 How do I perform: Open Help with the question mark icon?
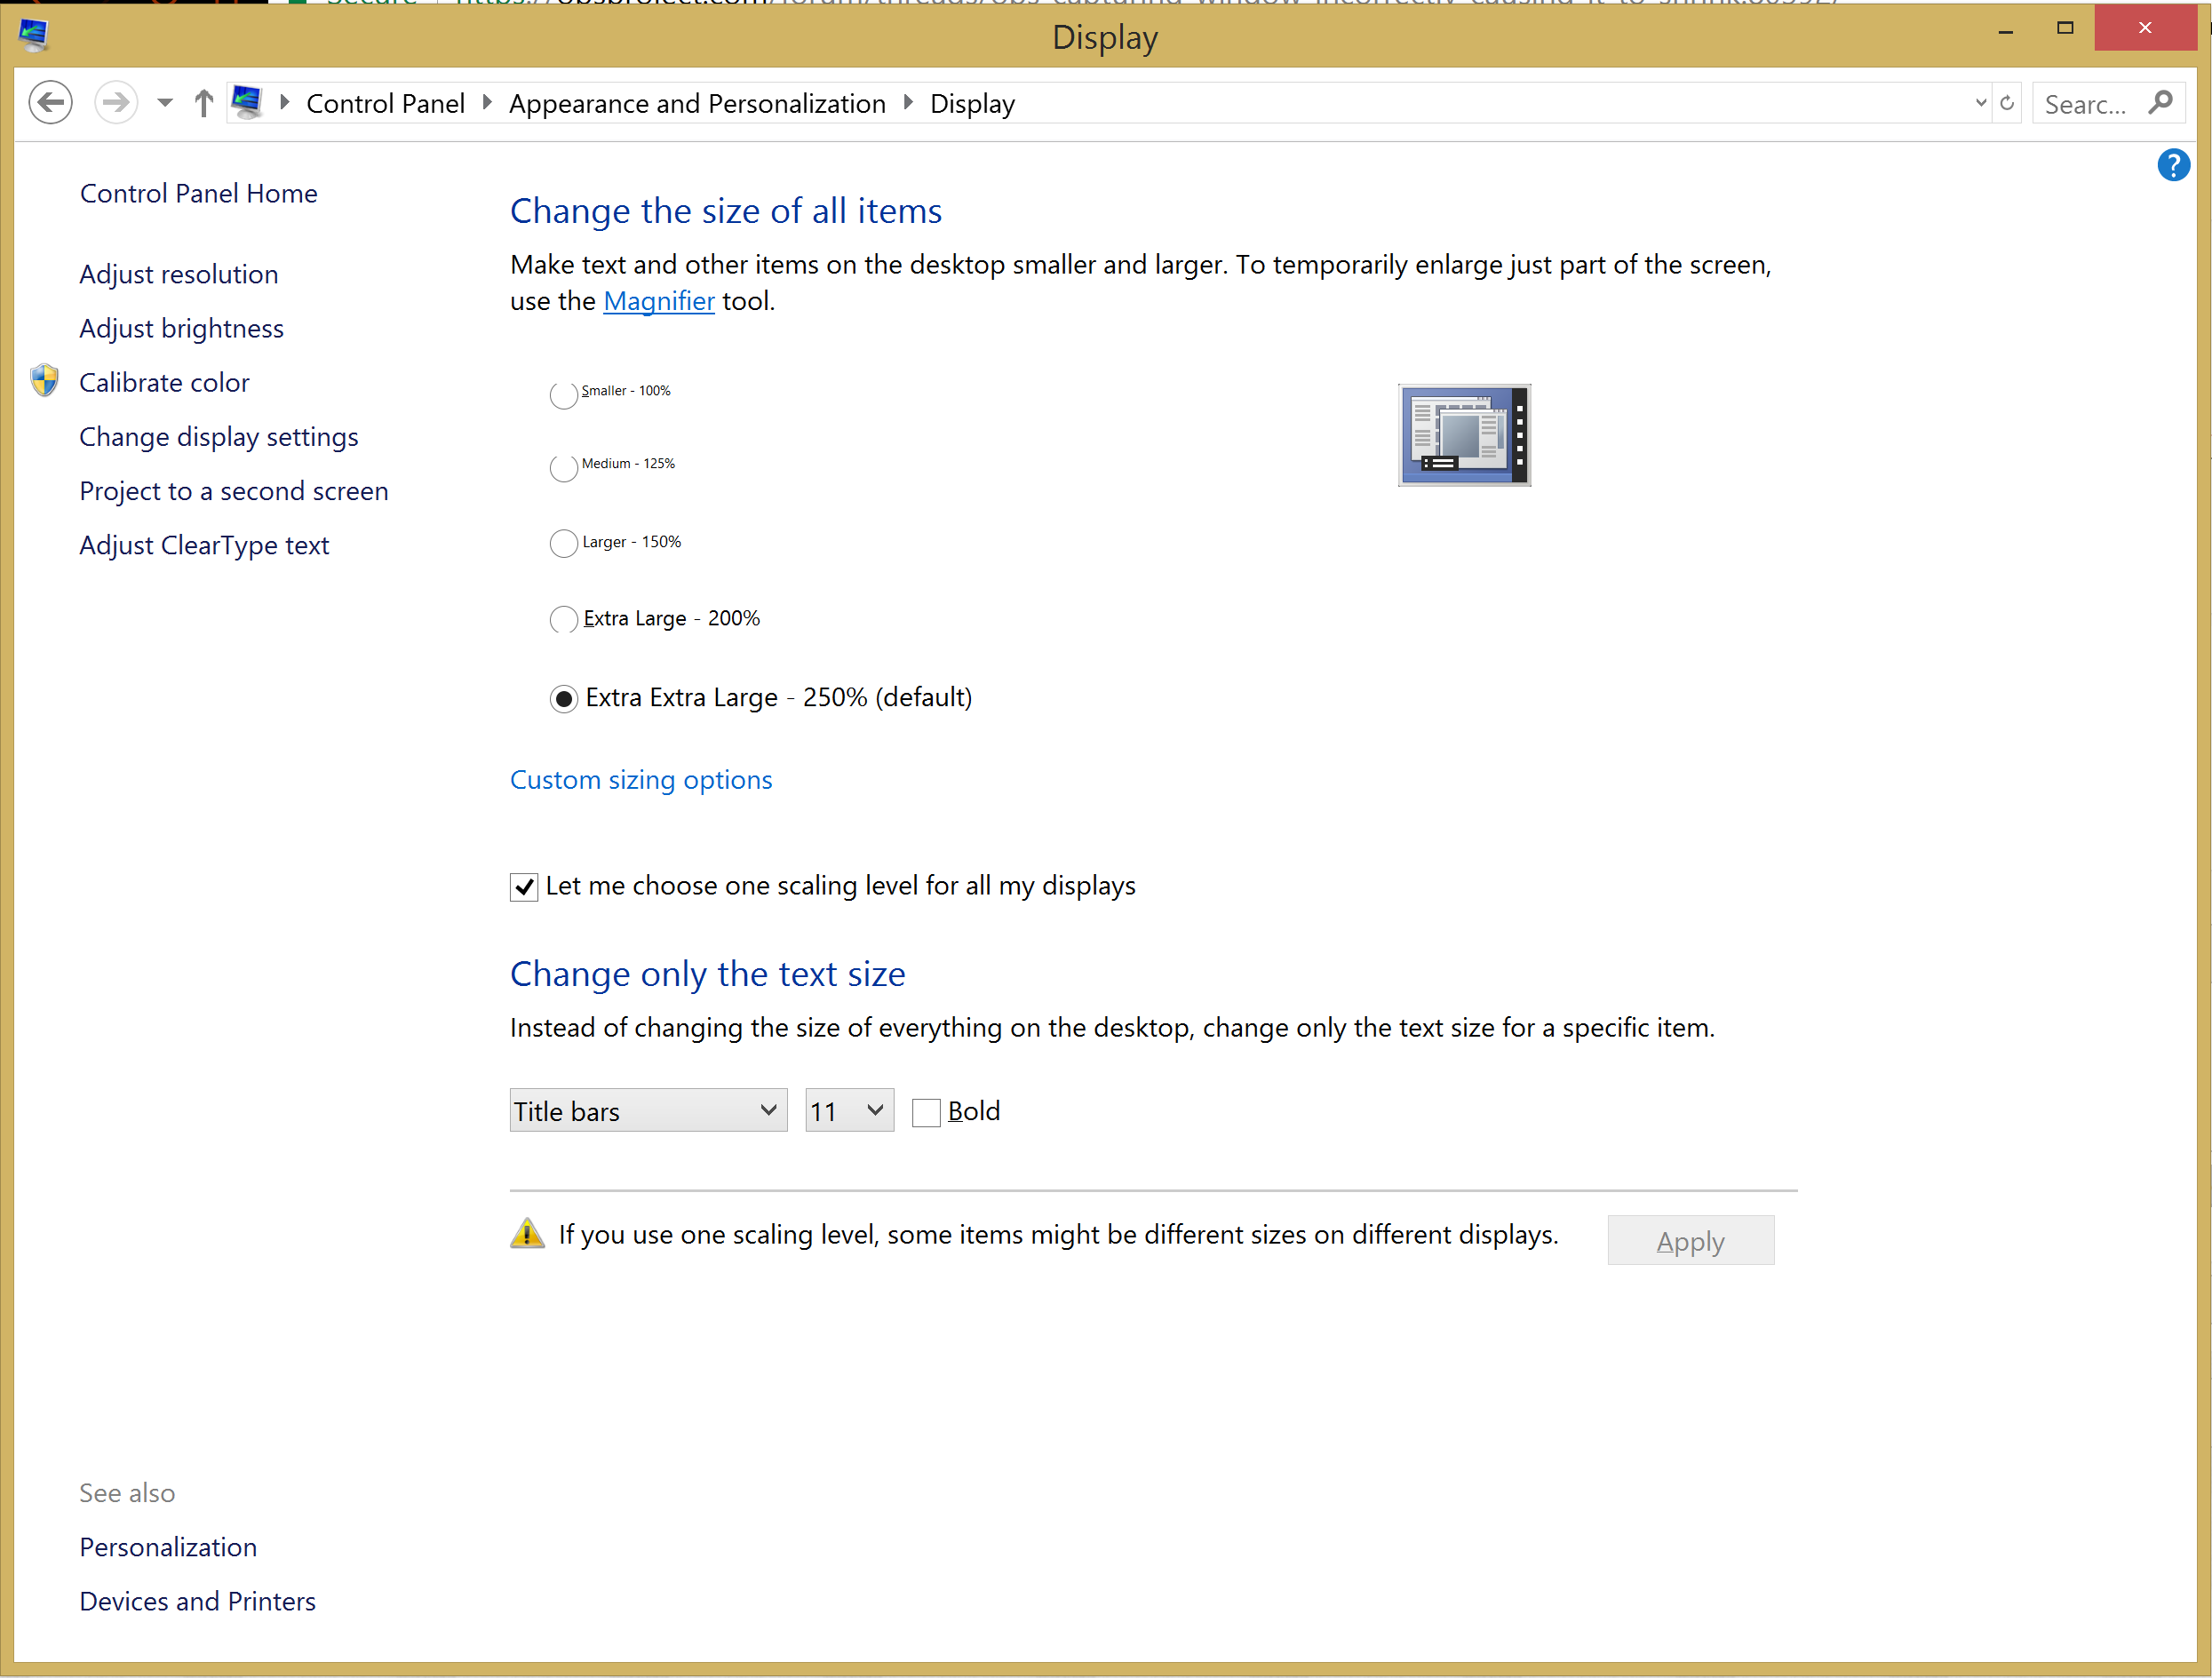pyautogui.click(x=2173, y=165)
